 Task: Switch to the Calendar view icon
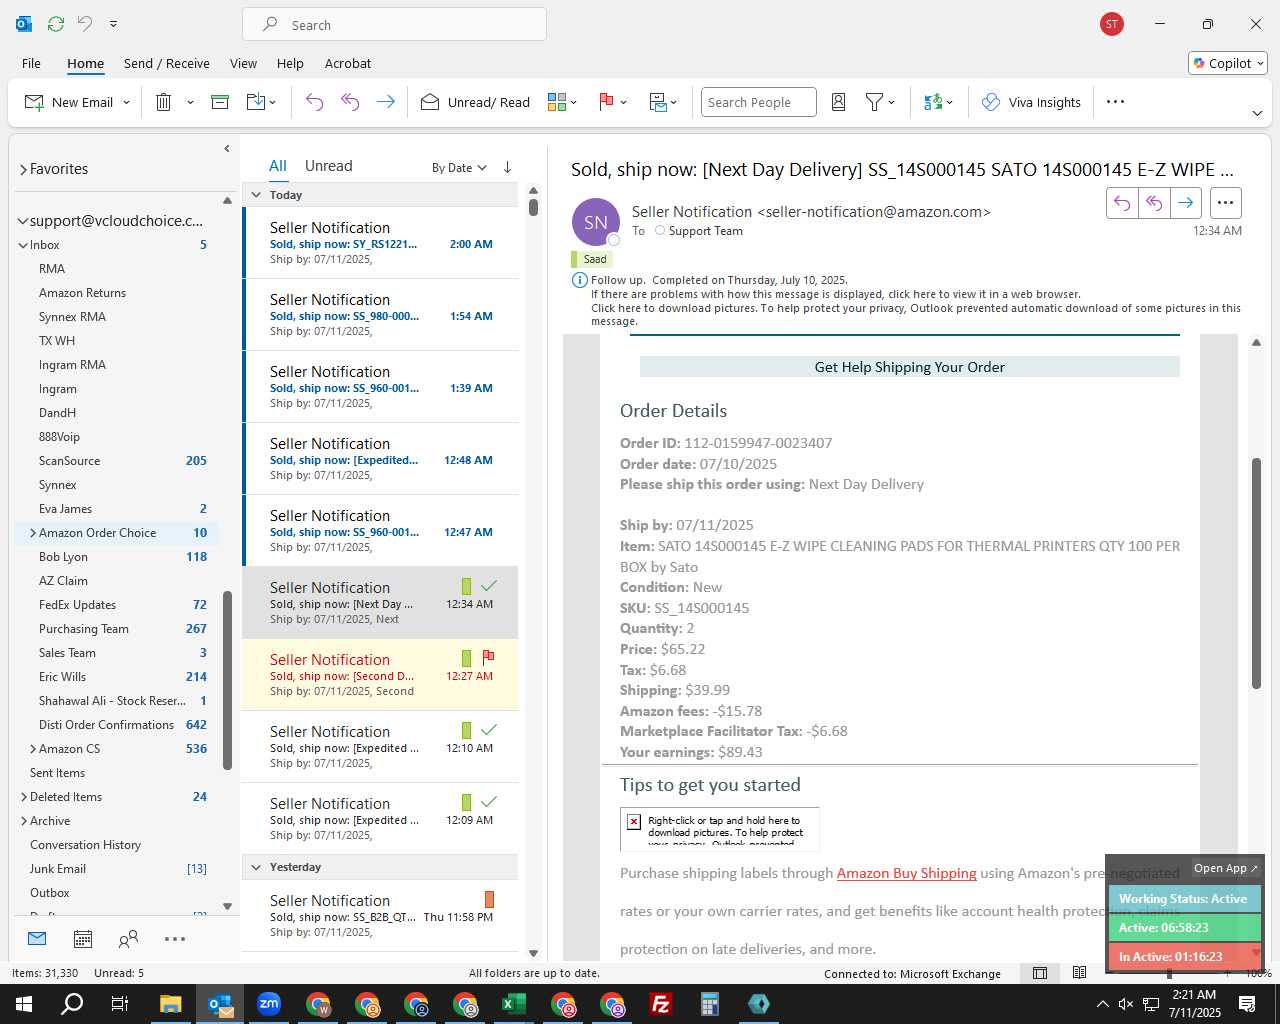pos(83,939)
